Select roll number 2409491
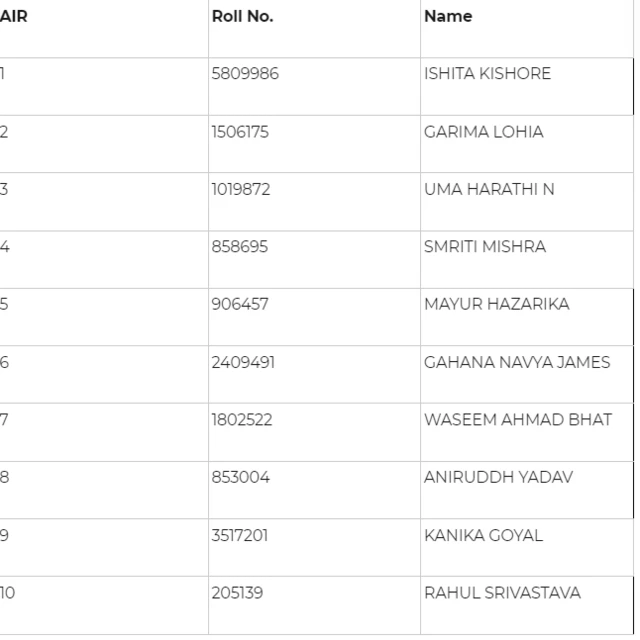Image resolution: width=640 pixels, height=640 pixels. [243, 362]
